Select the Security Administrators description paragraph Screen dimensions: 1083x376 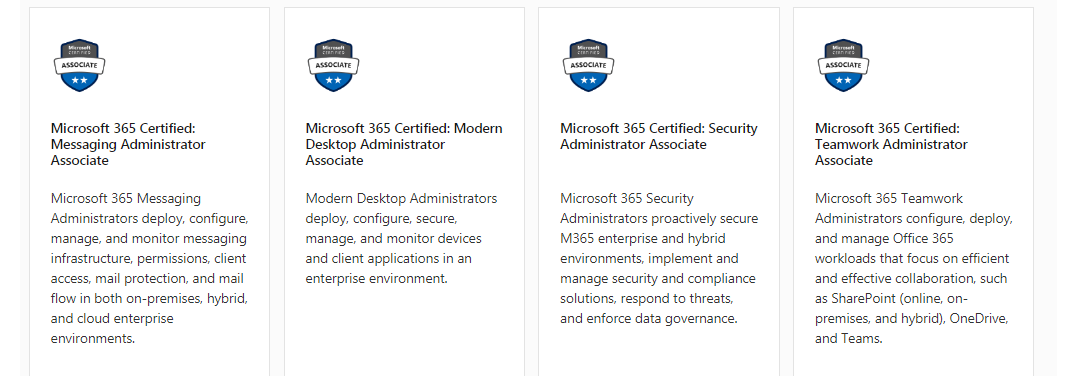659,258
